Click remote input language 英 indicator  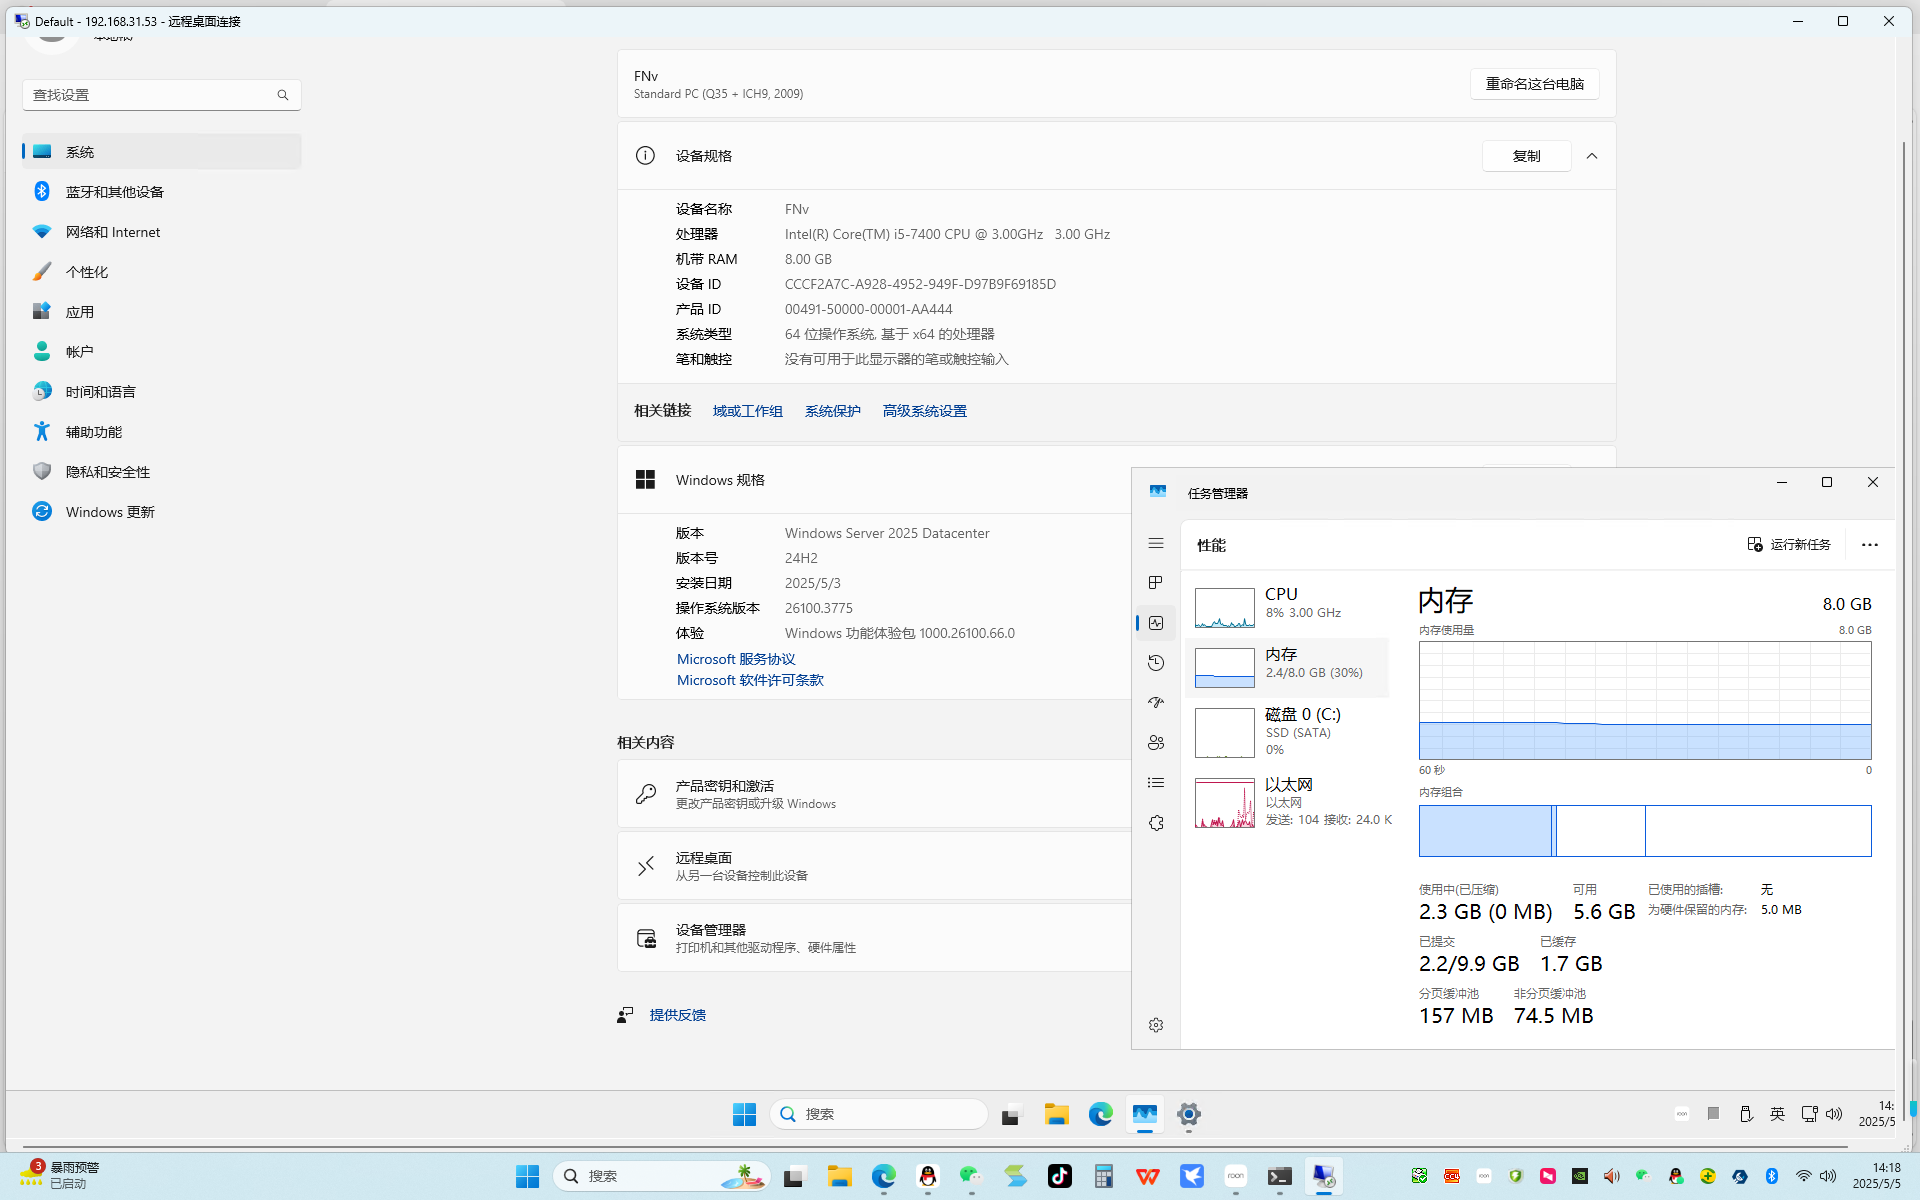pyautogui.click(x=1777, y=1114)
